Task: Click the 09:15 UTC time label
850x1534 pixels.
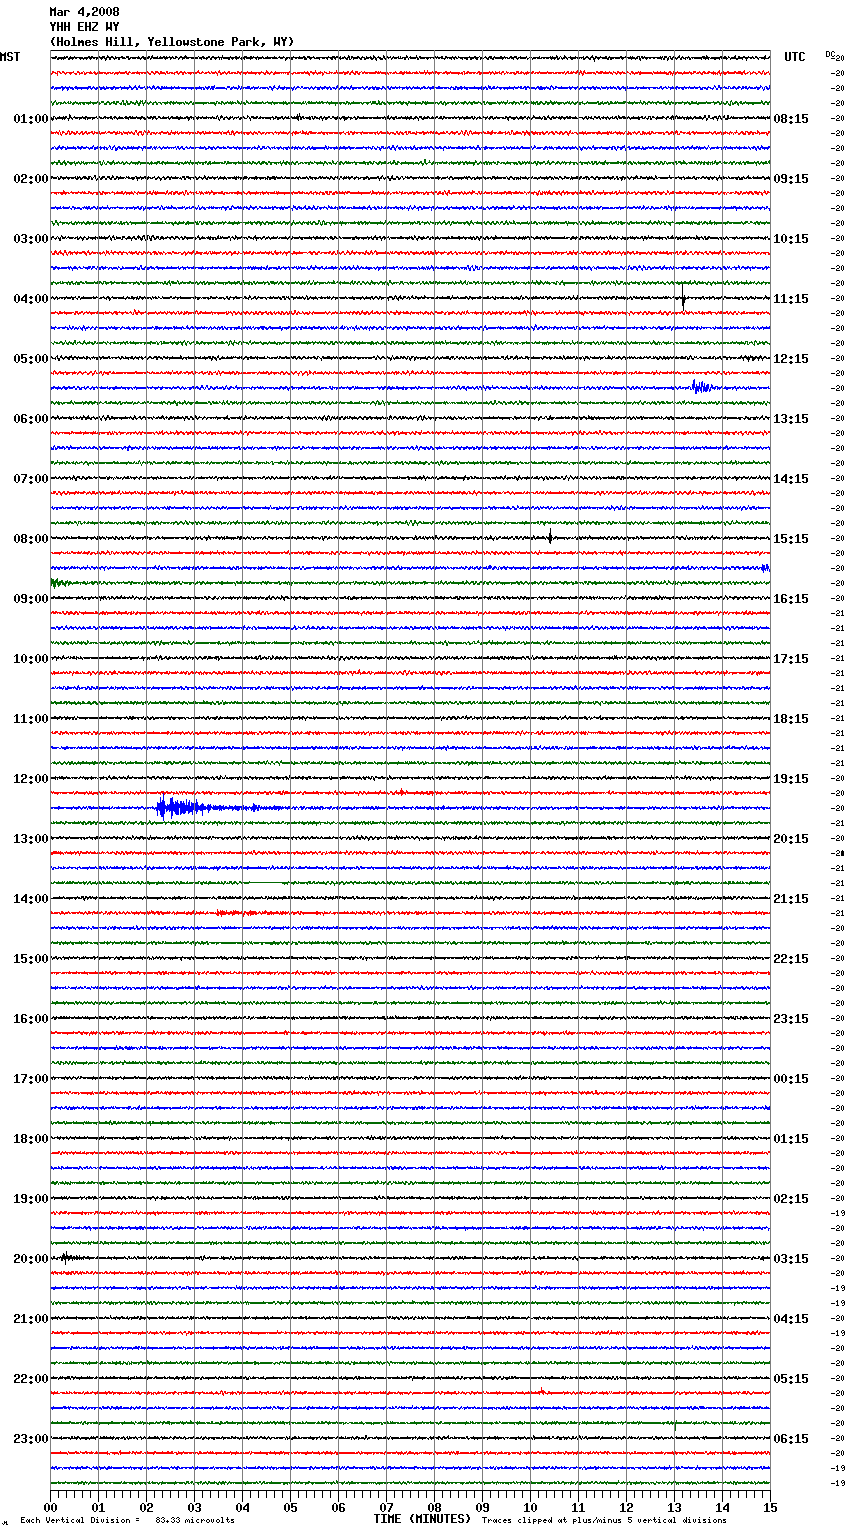Action: coord(791,179)
